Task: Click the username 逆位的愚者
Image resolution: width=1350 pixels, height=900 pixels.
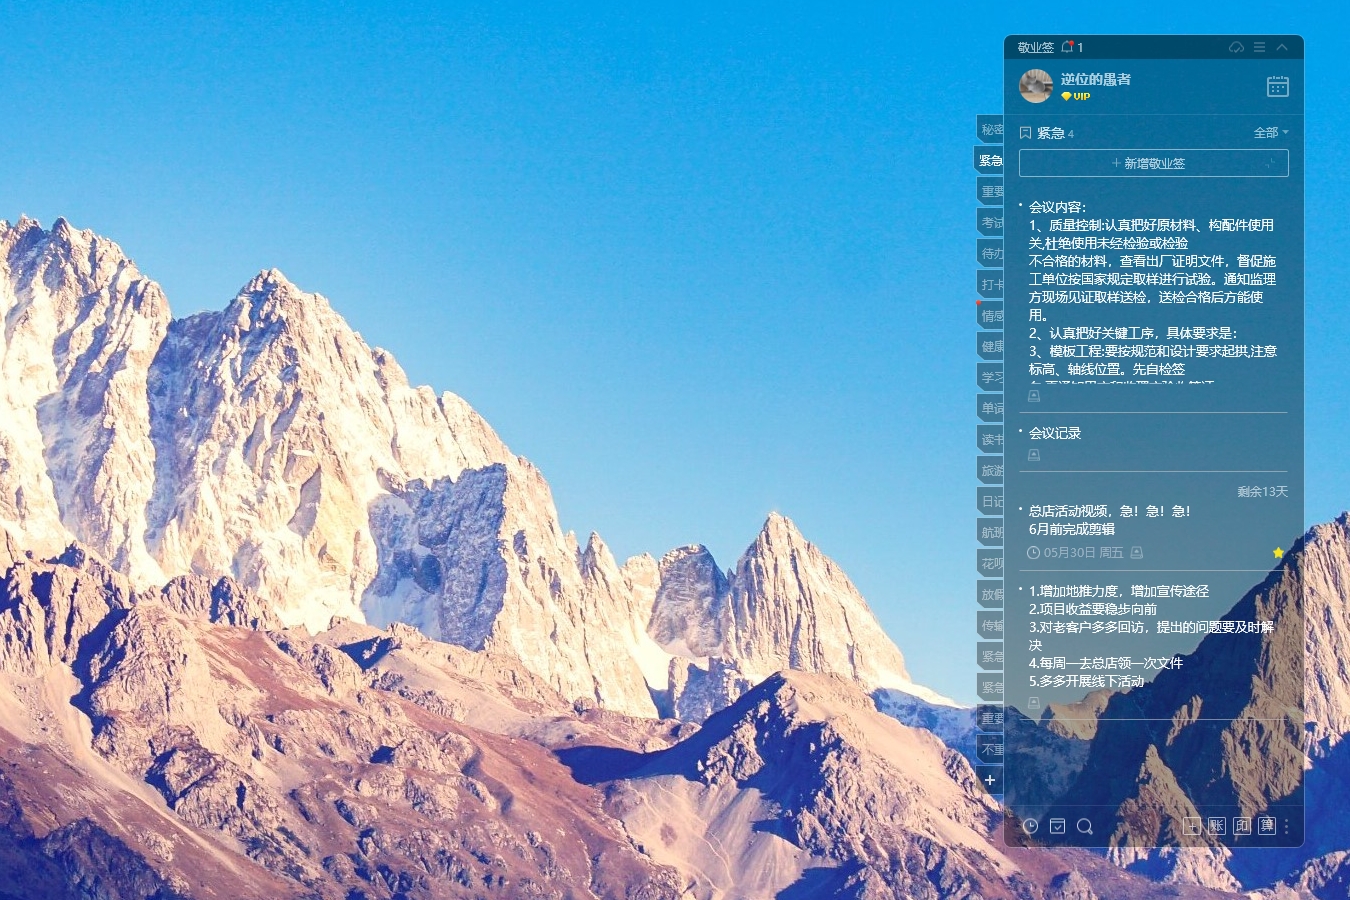Action: tap(1095, 79)
